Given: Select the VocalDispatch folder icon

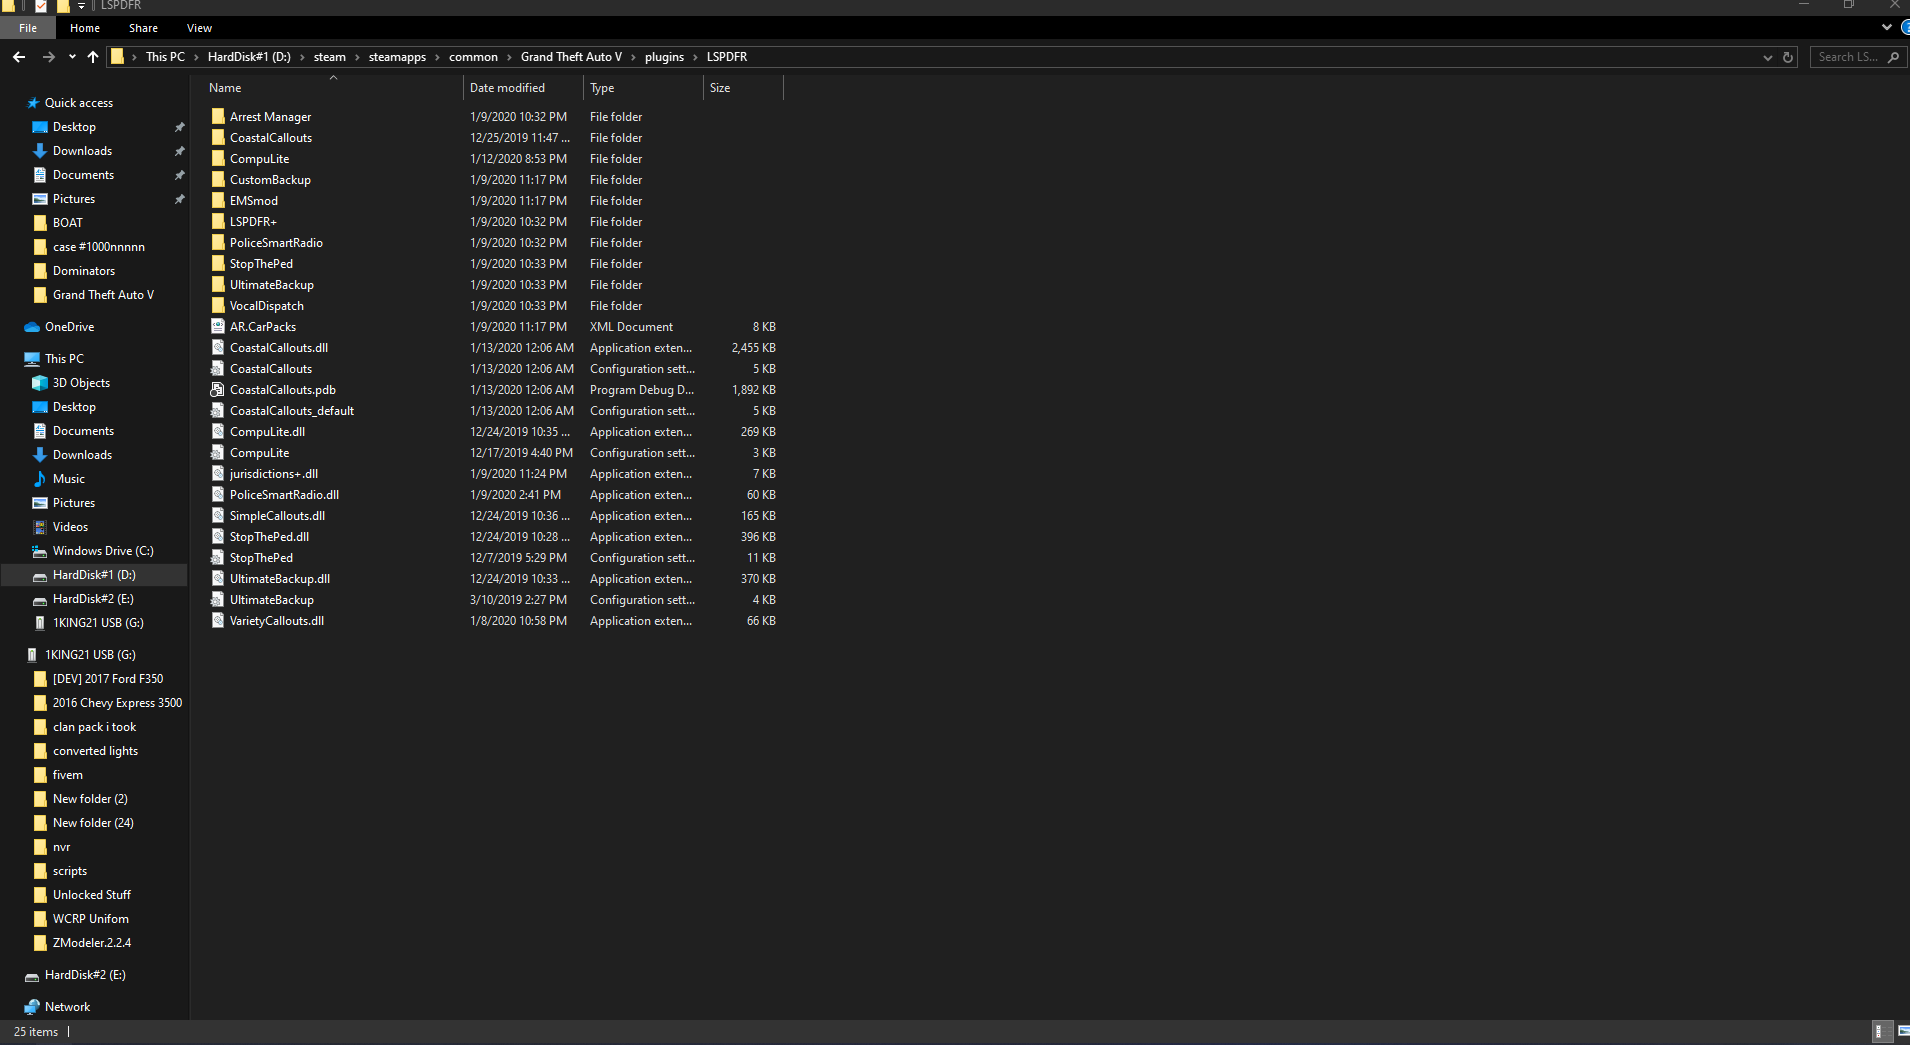Looking at the screenshot, I should [x=218, y=306].
